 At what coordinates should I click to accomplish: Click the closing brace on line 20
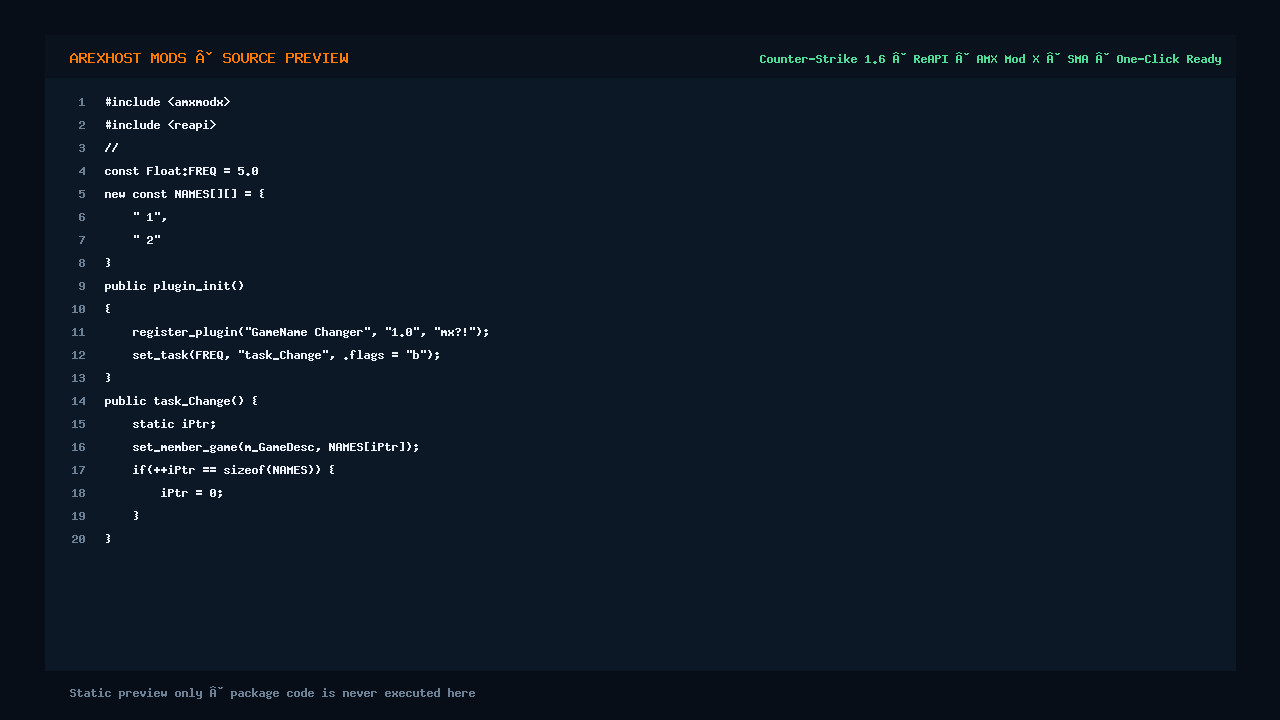[x=108, y=539]
